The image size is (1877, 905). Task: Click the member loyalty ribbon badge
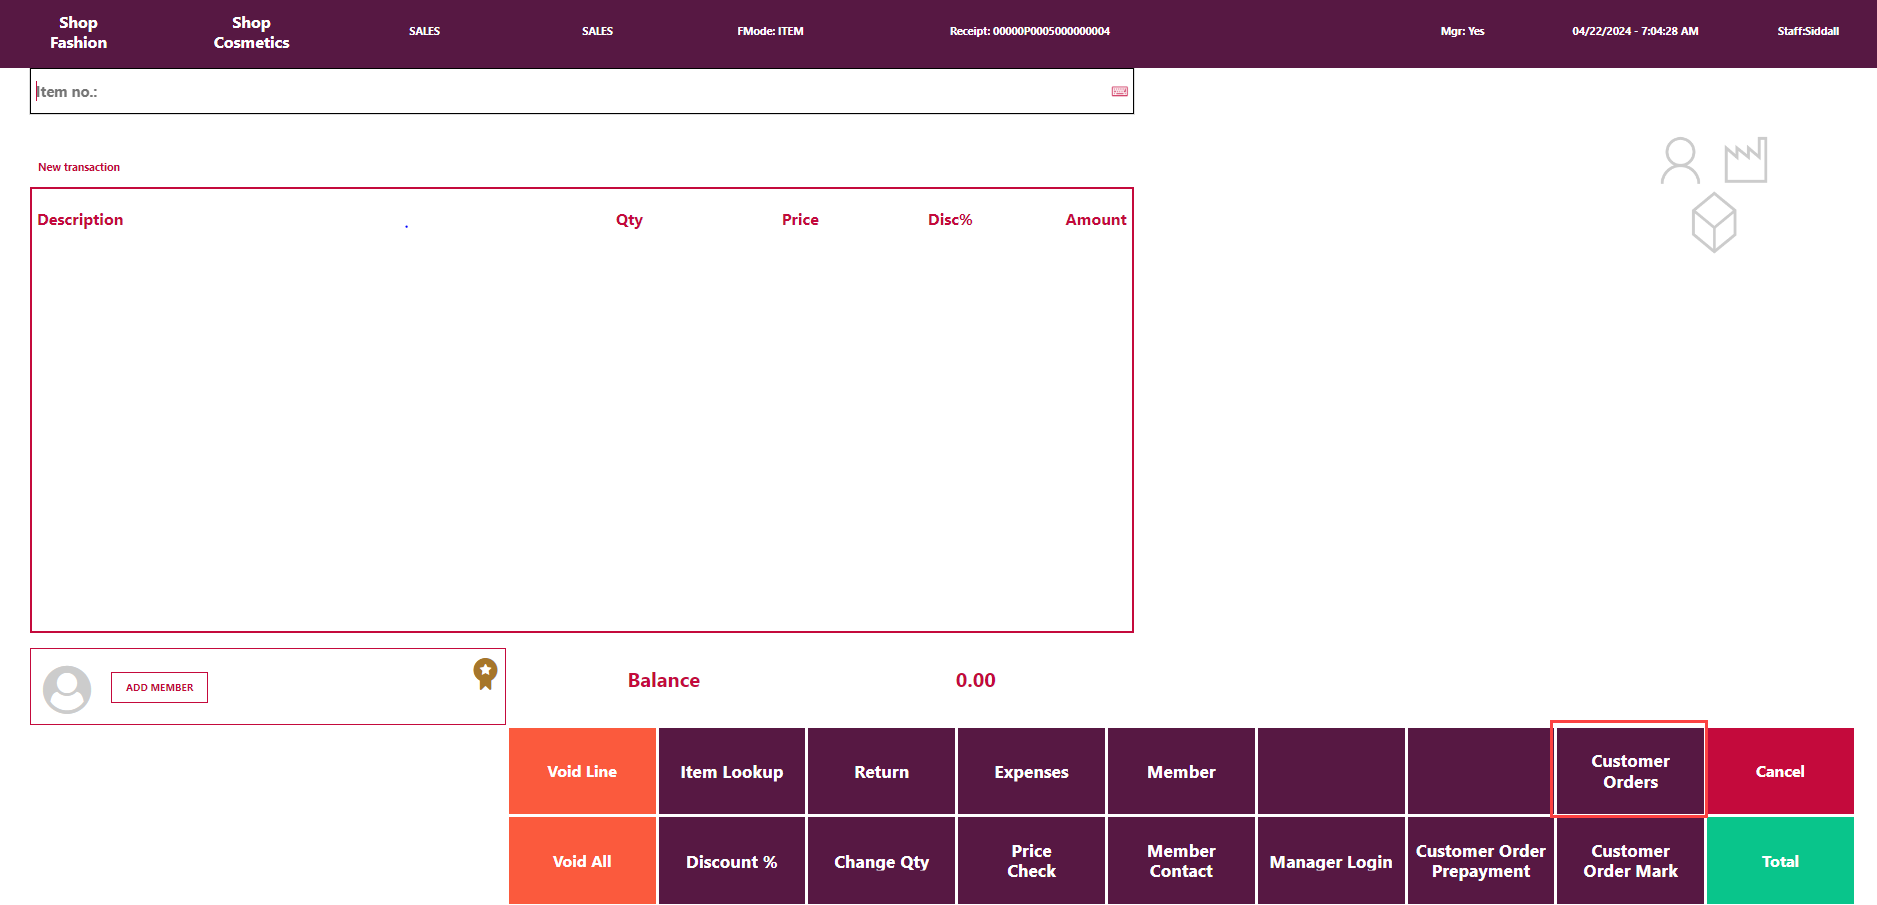485,674
